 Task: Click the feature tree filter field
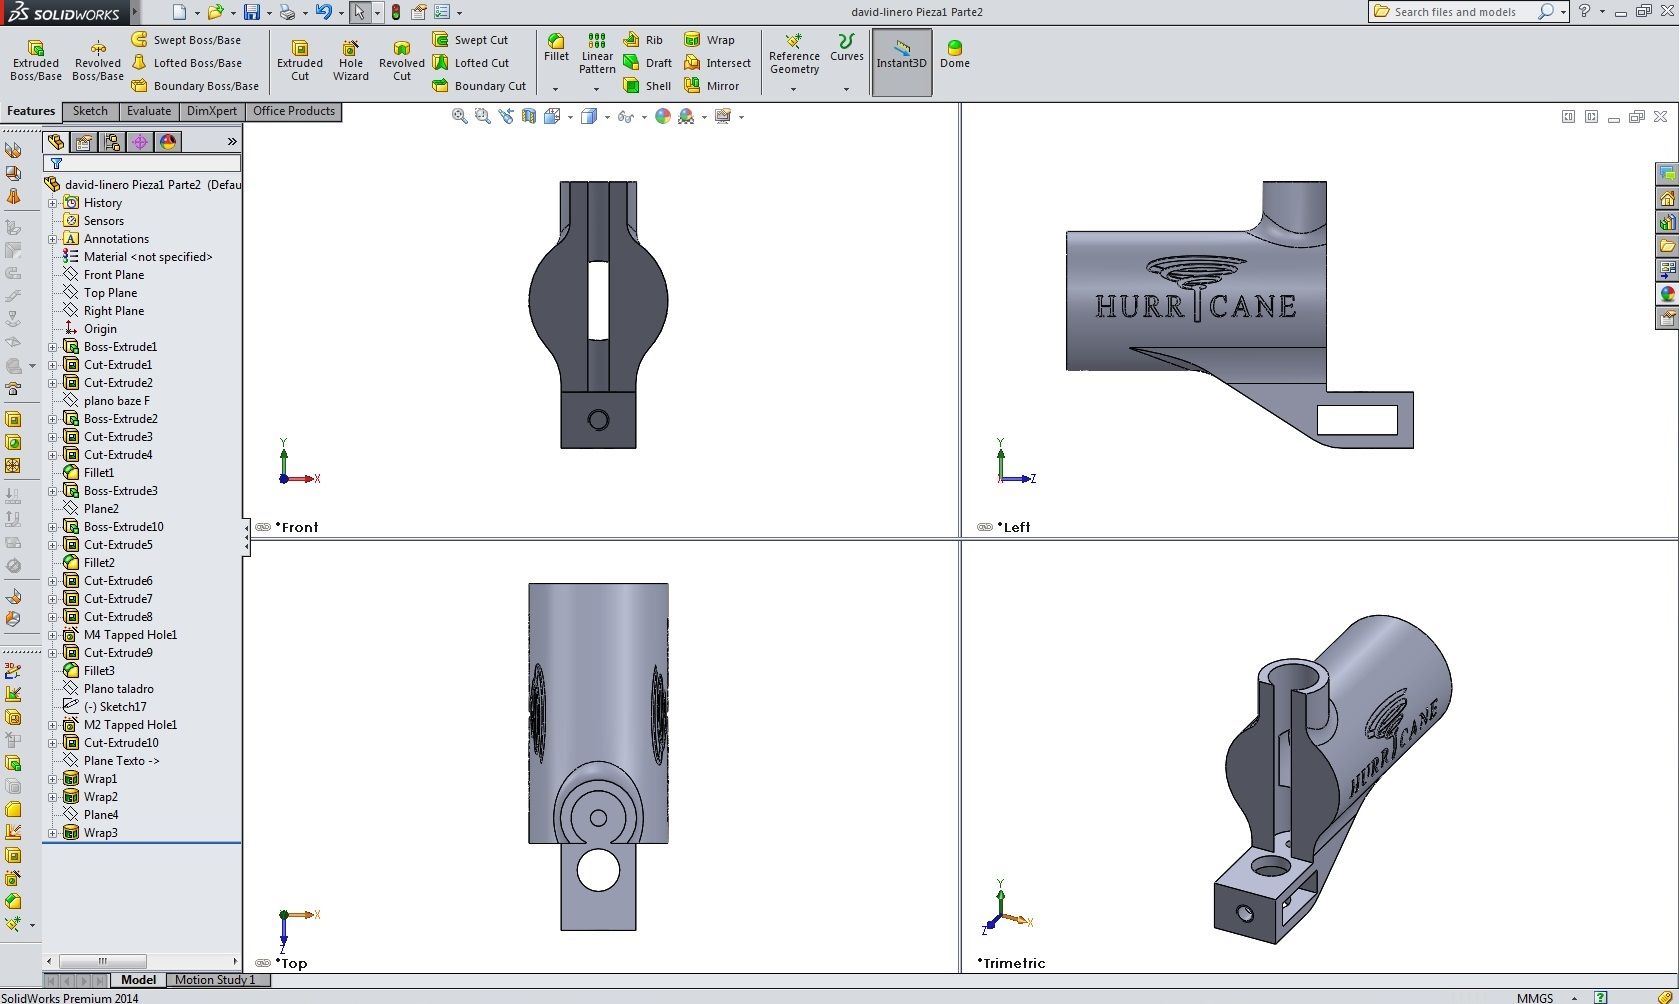[142, 163]
